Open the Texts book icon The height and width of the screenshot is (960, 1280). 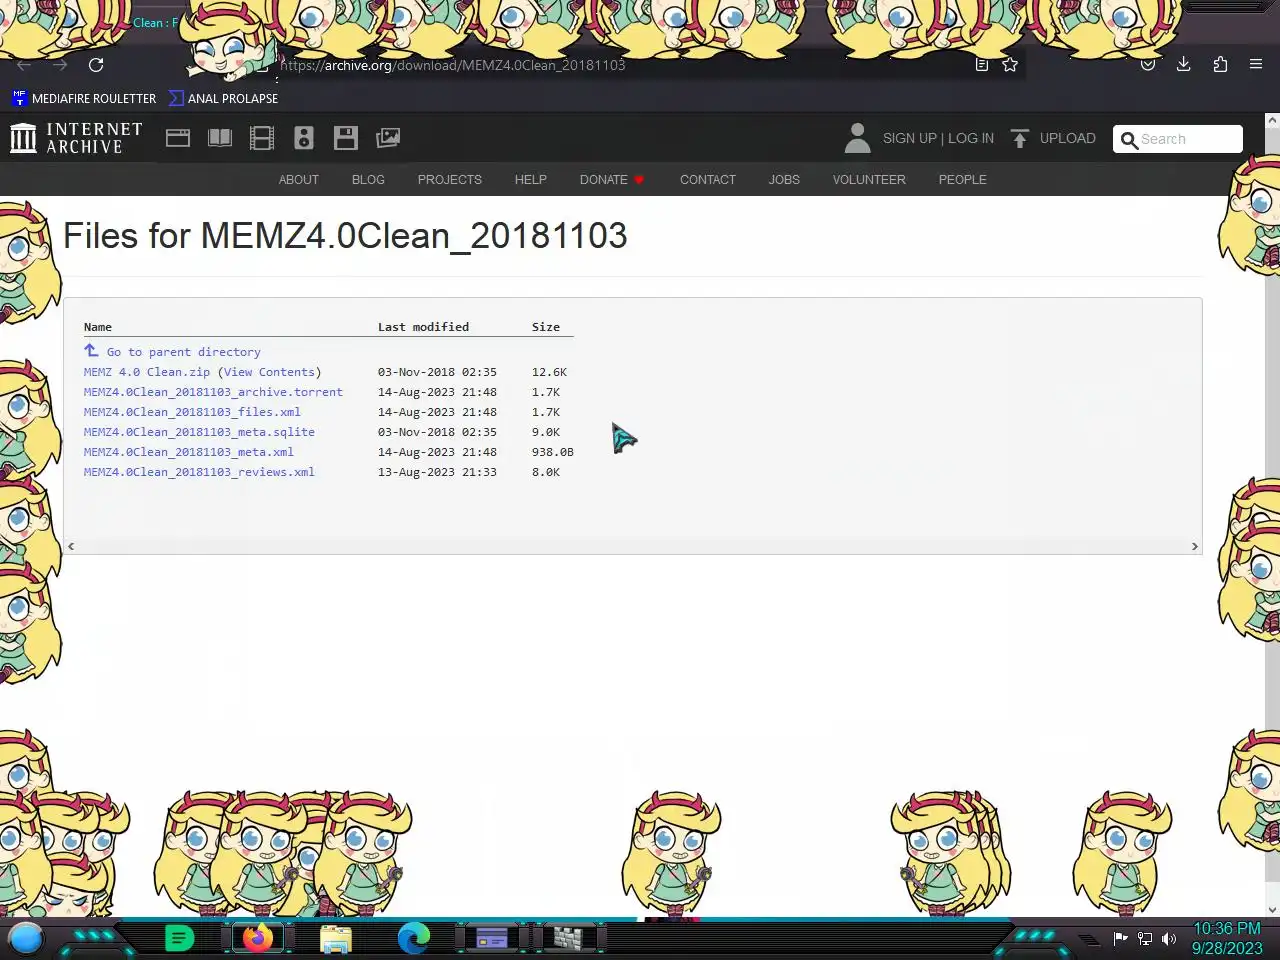[x=220, y=138]
